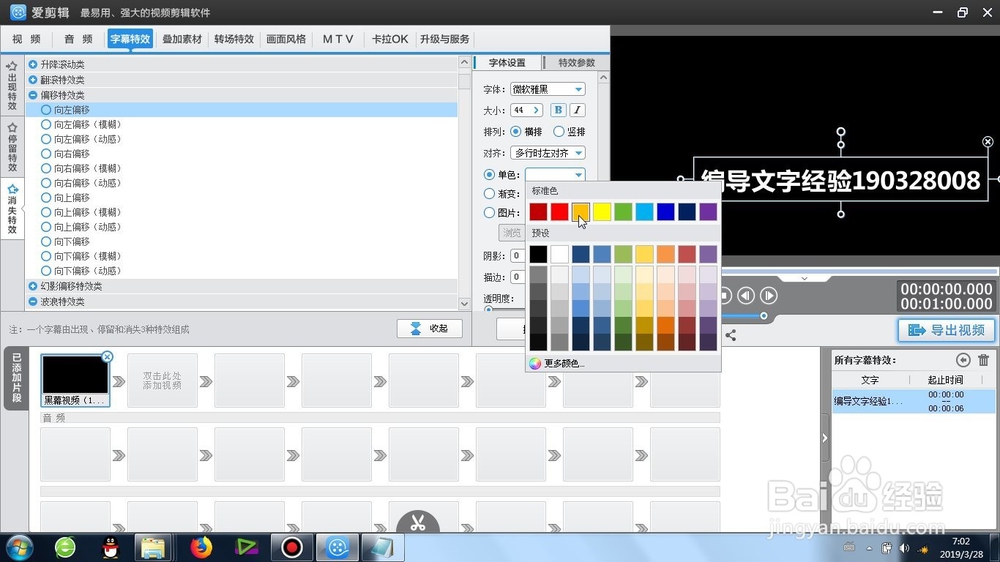Expand 升降滚动类 effect category
The image size is (1000, 562).
[33, 64]
